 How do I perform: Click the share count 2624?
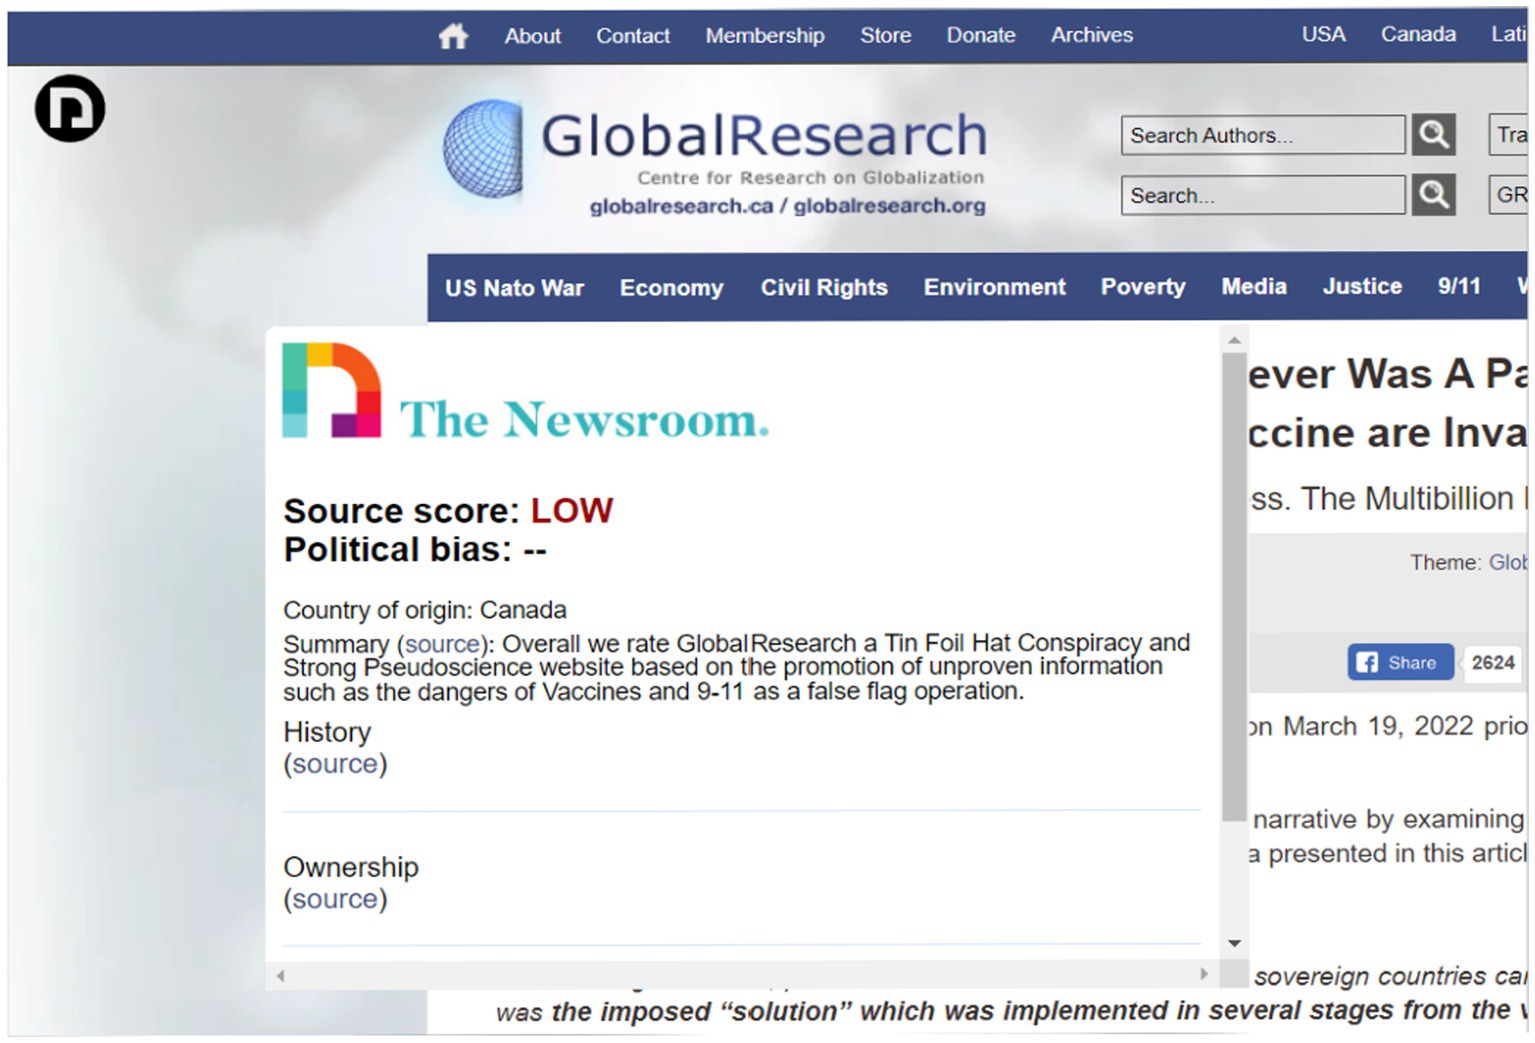click(x=1493, y=662)
